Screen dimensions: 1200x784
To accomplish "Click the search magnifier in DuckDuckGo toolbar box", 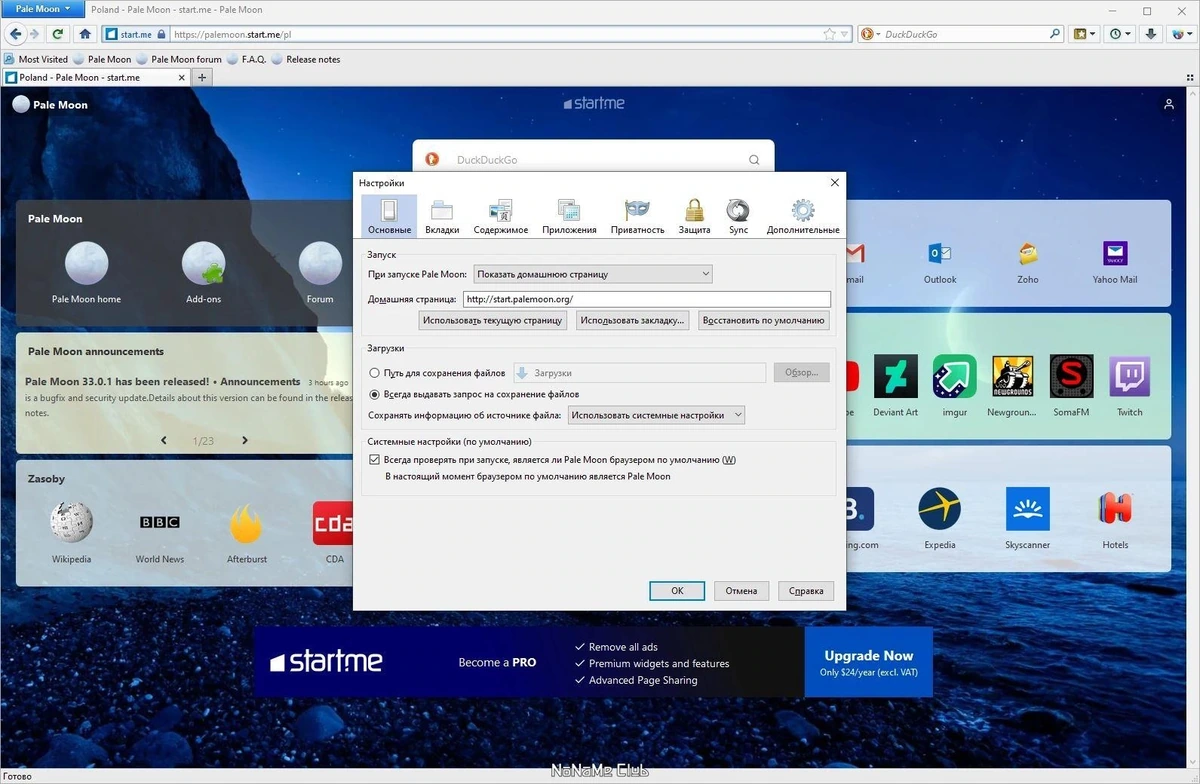I will point(1055,34).
